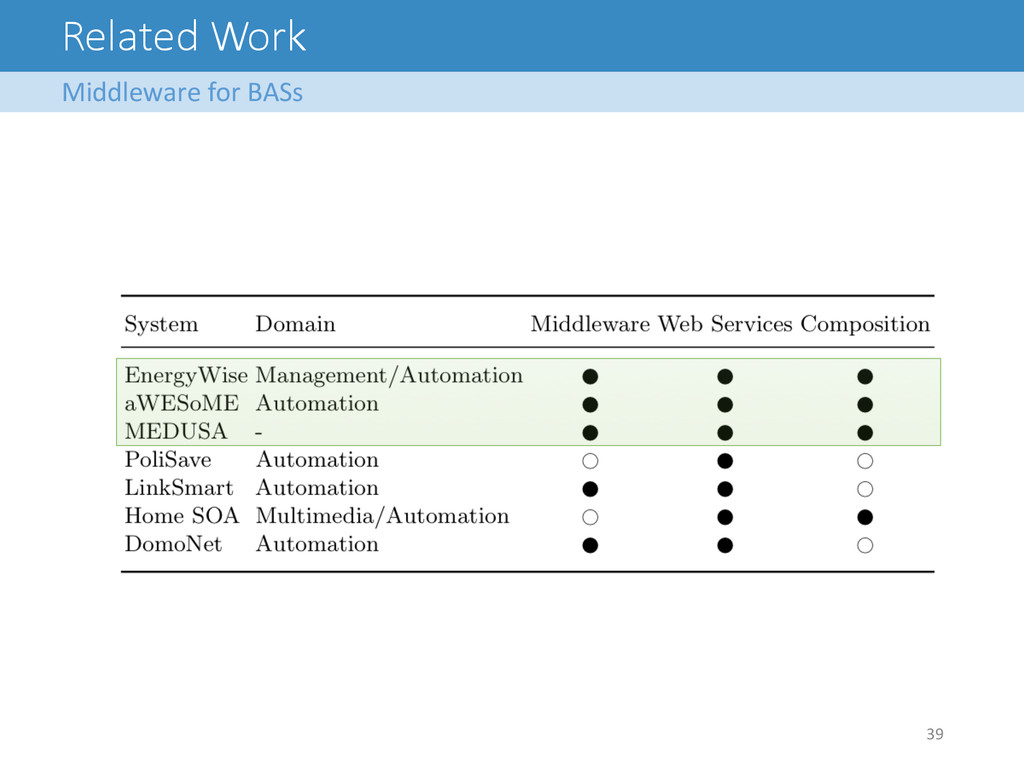The width and height of the screenshot is (1024, 768).
Task: Click the 'Middleware' column header
Action: (590, 324)
